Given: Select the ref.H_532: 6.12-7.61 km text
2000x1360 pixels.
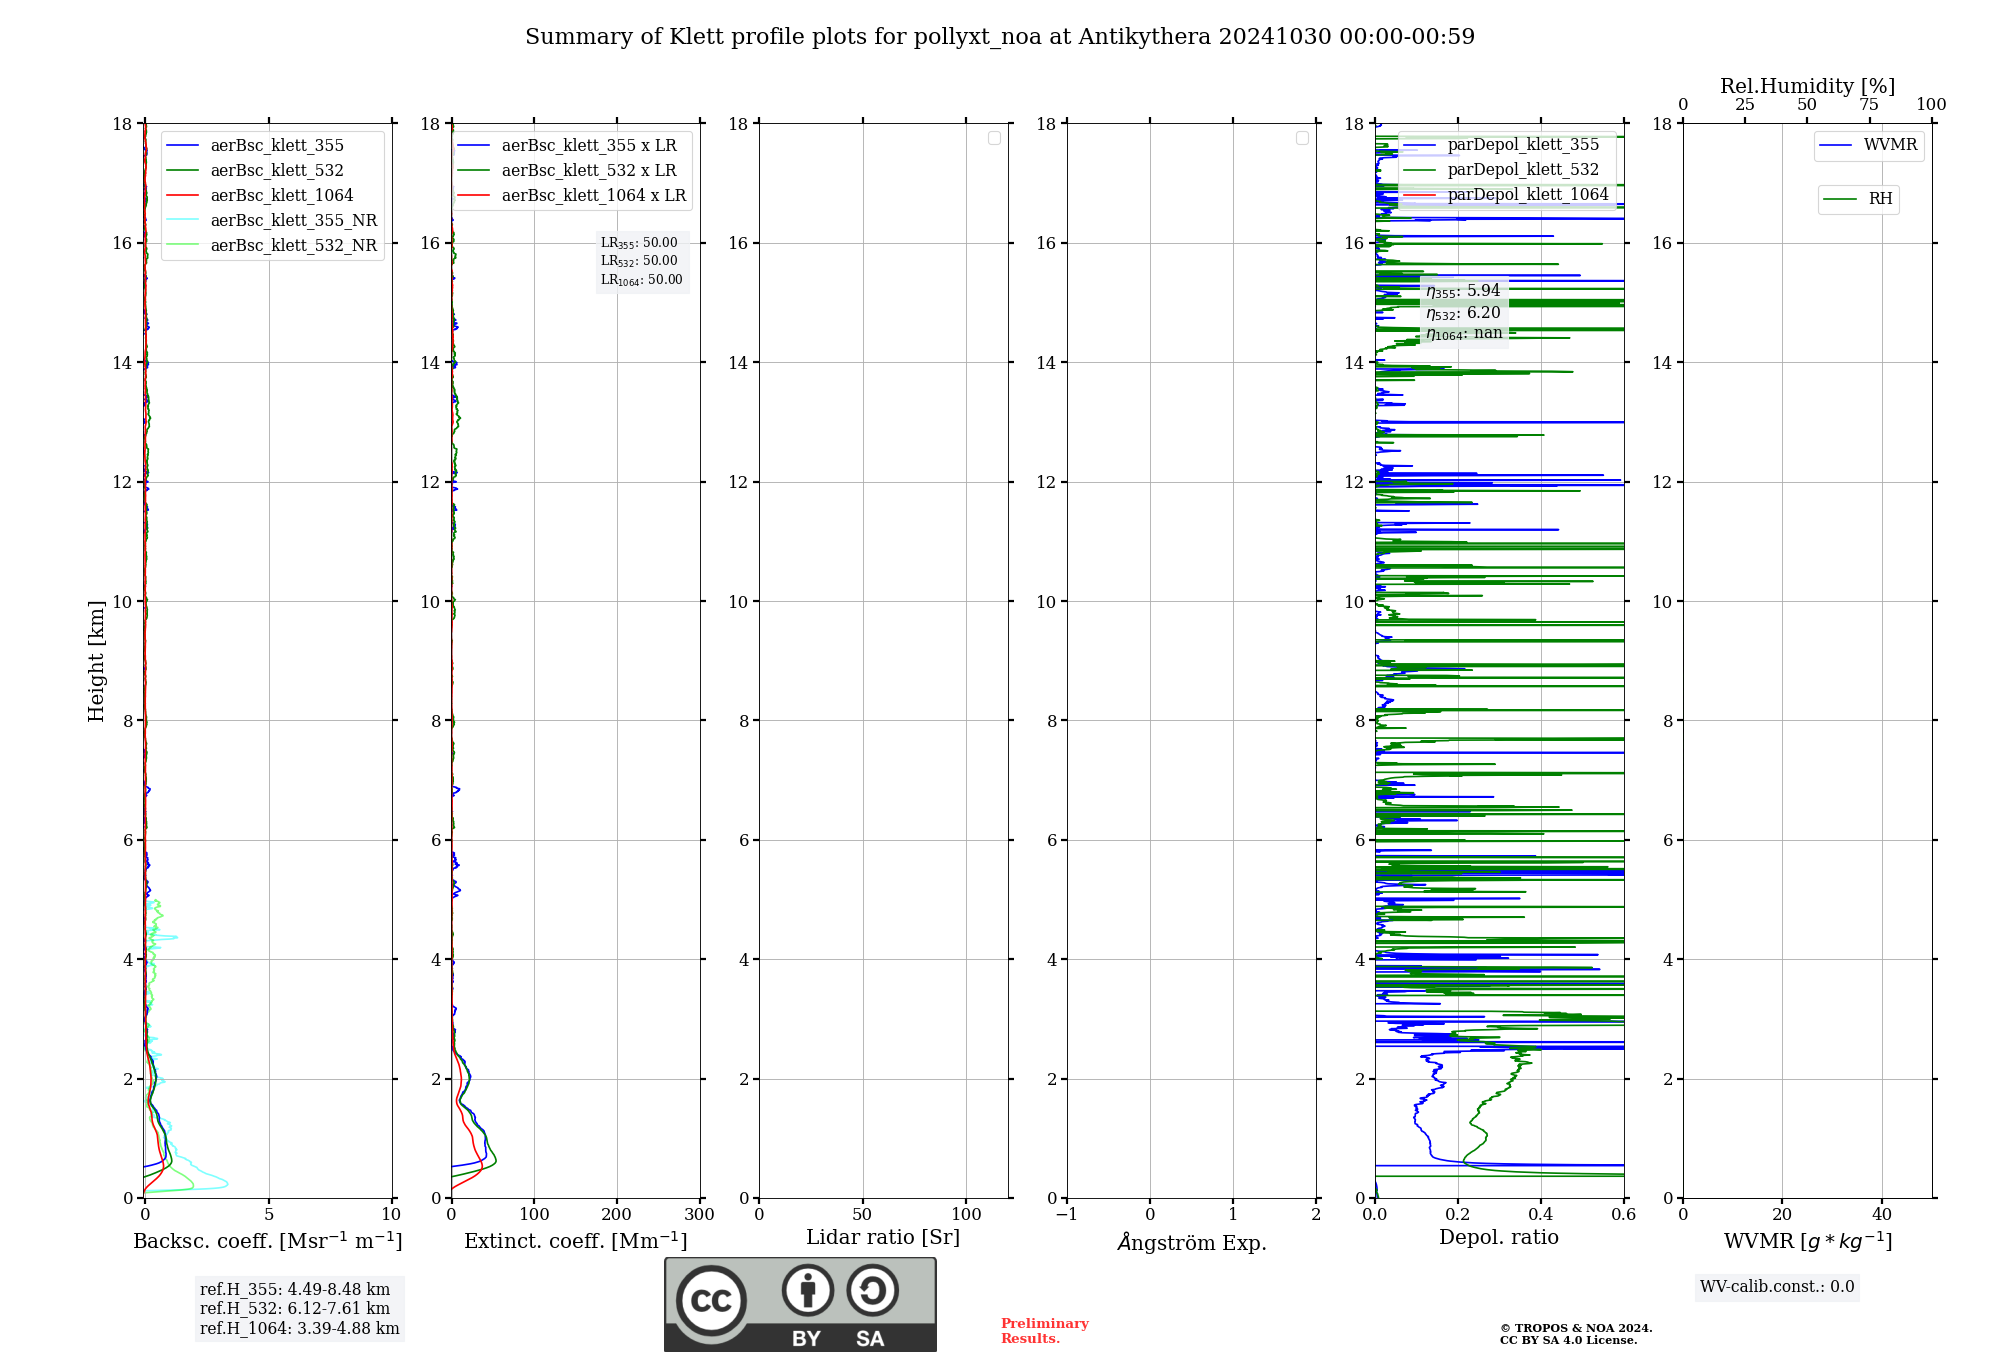Looking at the screenshot, I should [x=295, y=1309].
